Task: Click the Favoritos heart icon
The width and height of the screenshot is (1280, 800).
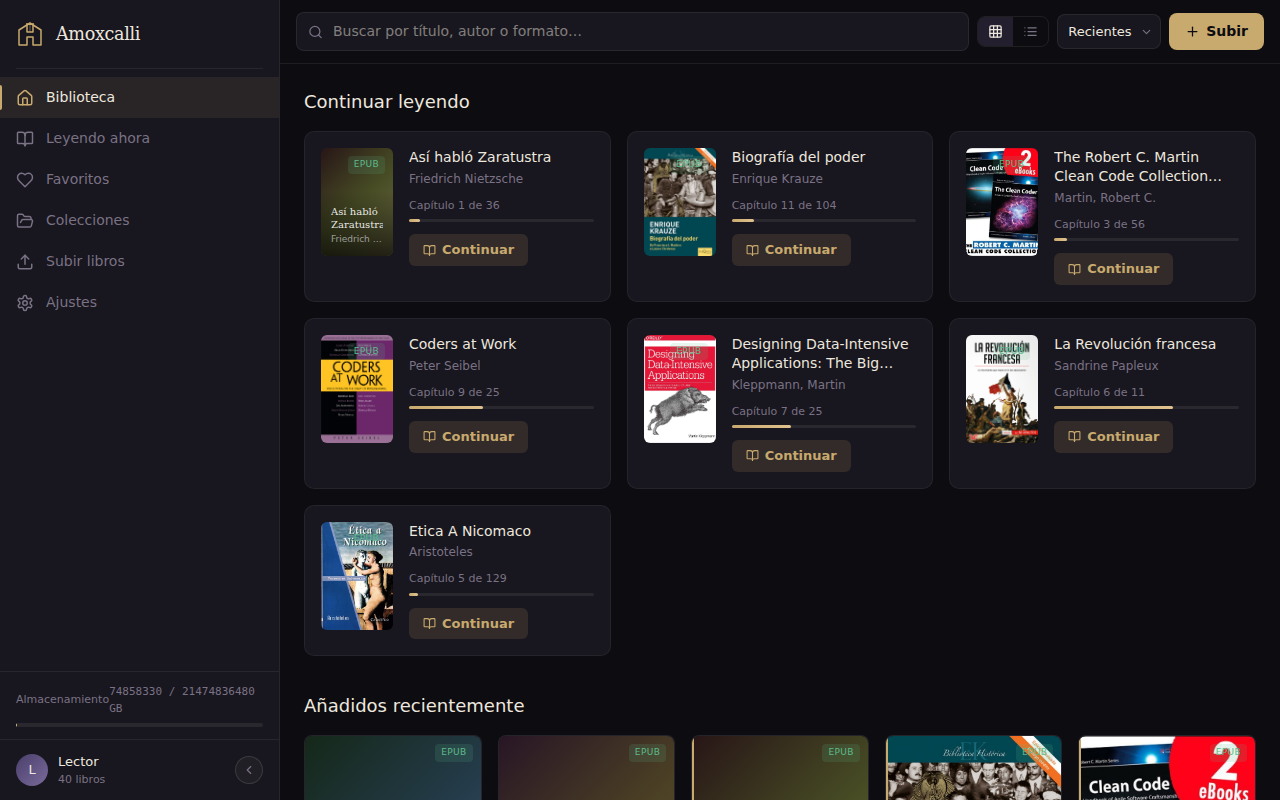Action: pos(25,179)
